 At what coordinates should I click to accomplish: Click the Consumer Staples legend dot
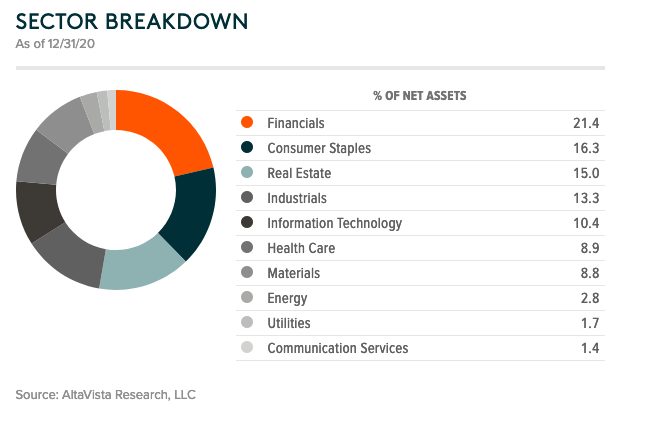tap(247, 148)
